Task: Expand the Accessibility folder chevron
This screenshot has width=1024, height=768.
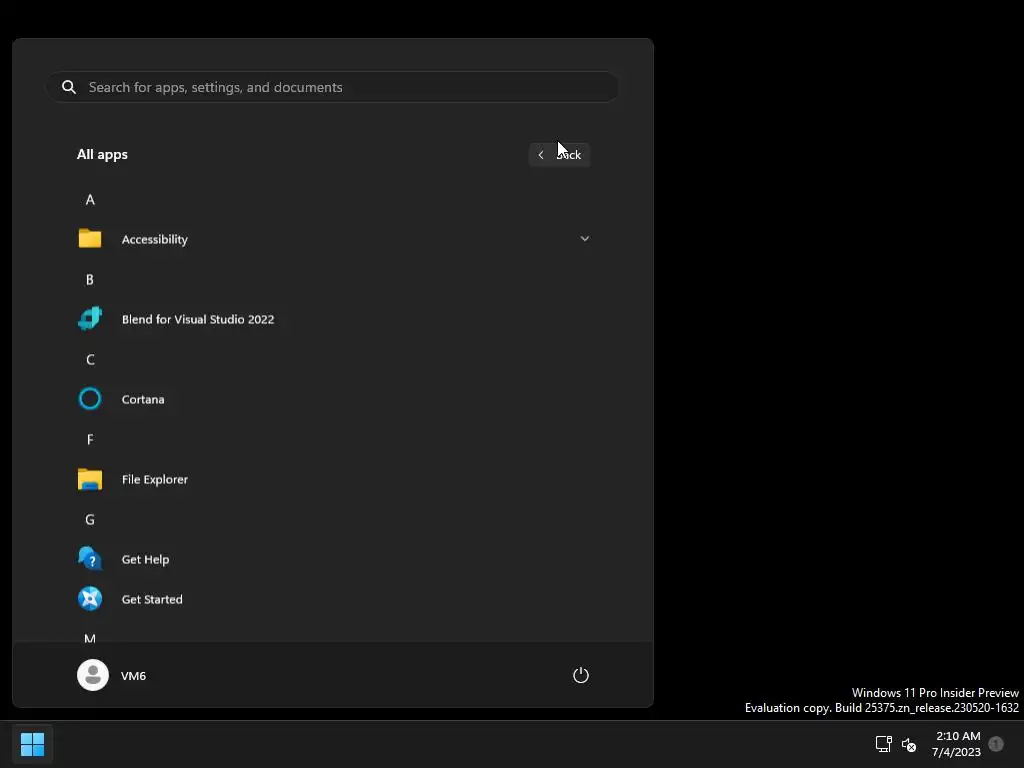Action: coord(584,238)
